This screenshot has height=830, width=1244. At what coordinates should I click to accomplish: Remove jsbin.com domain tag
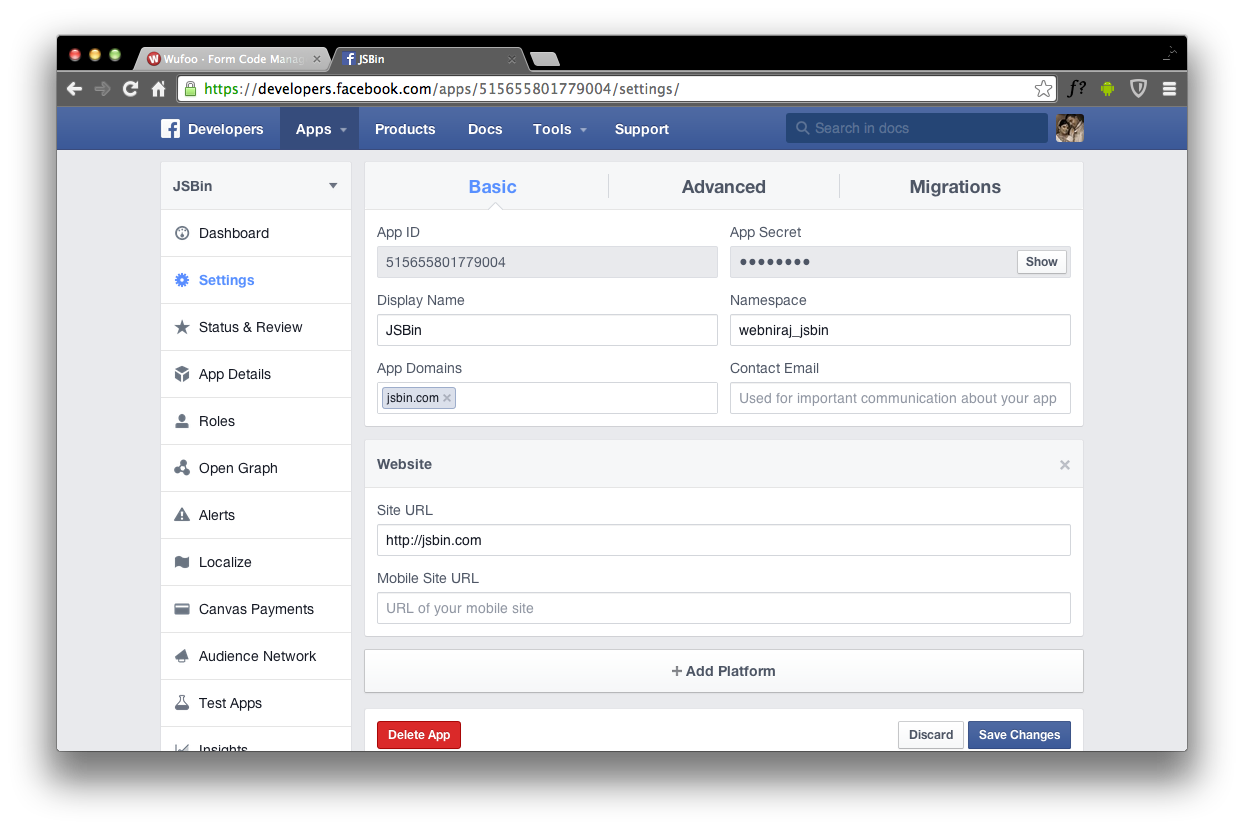tap(447, 398)
